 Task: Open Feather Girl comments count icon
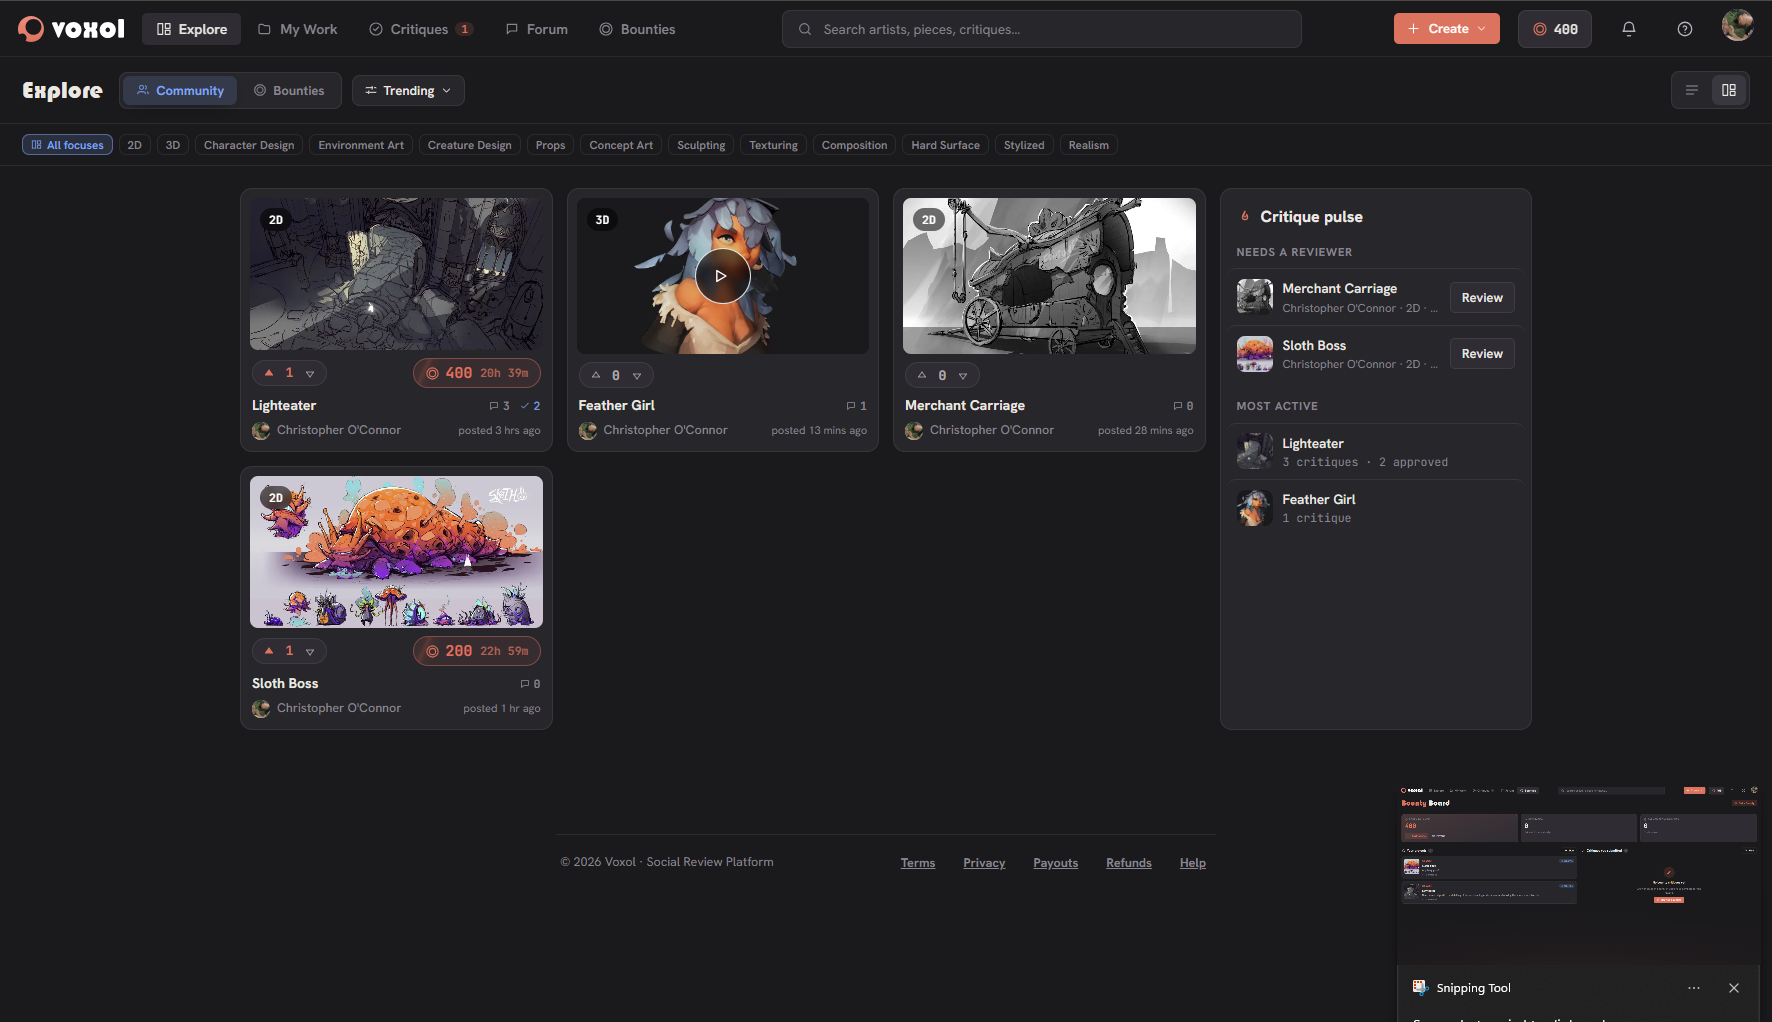coord(857,406)
